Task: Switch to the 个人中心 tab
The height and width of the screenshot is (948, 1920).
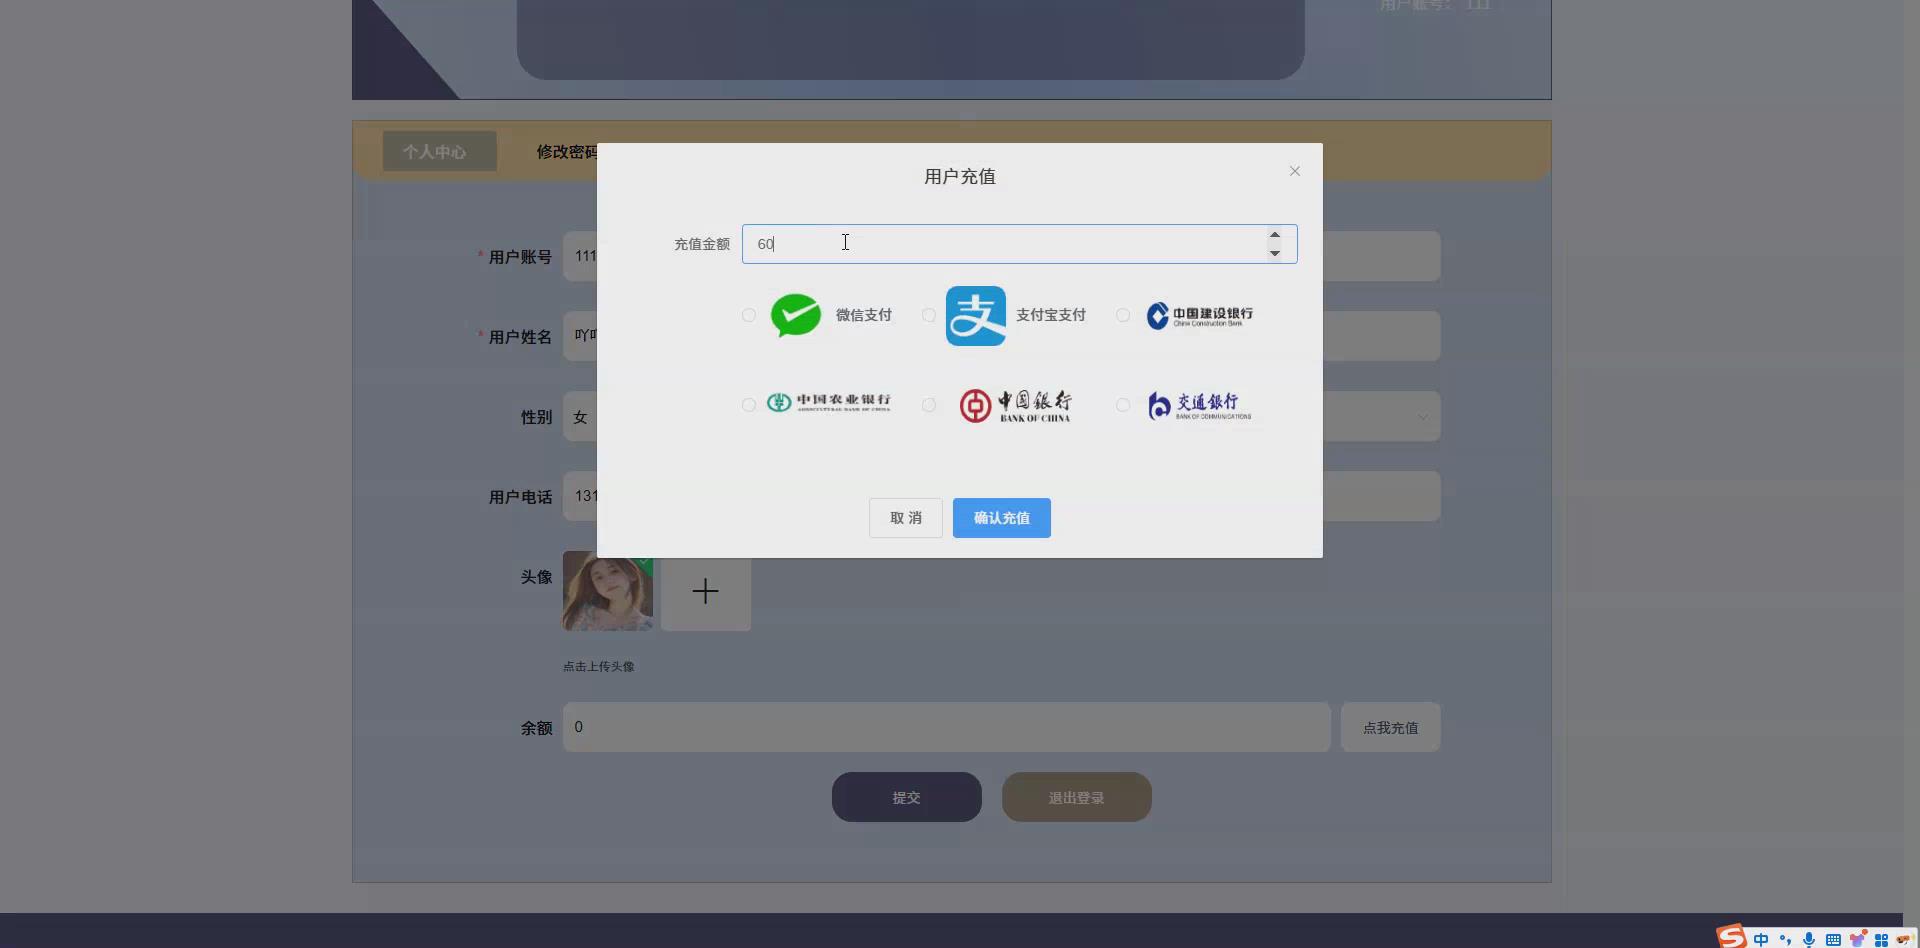Action: [x=438, y=151]
